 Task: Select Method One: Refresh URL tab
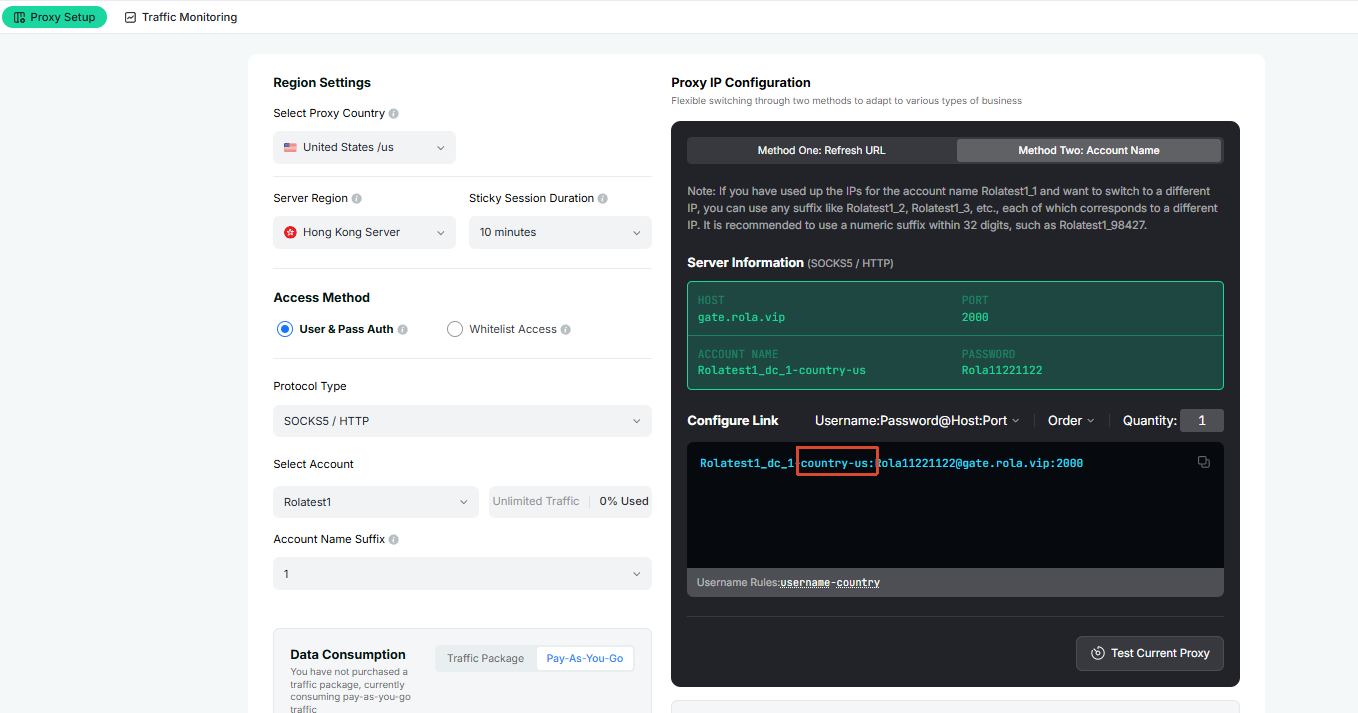(x=822, y=150)
